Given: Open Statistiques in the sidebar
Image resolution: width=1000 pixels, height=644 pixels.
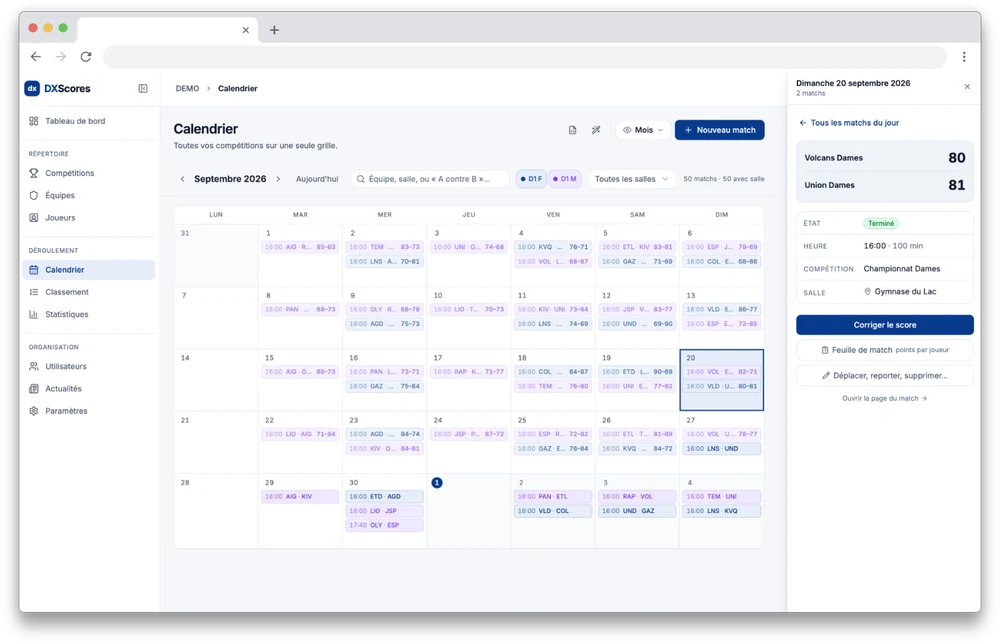Looking at the screenshot, I should click(x=89, y=314).
